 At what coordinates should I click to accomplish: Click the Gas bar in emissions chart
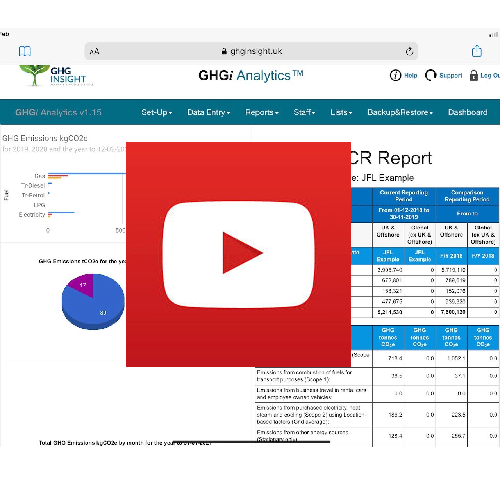pos(87,175)
